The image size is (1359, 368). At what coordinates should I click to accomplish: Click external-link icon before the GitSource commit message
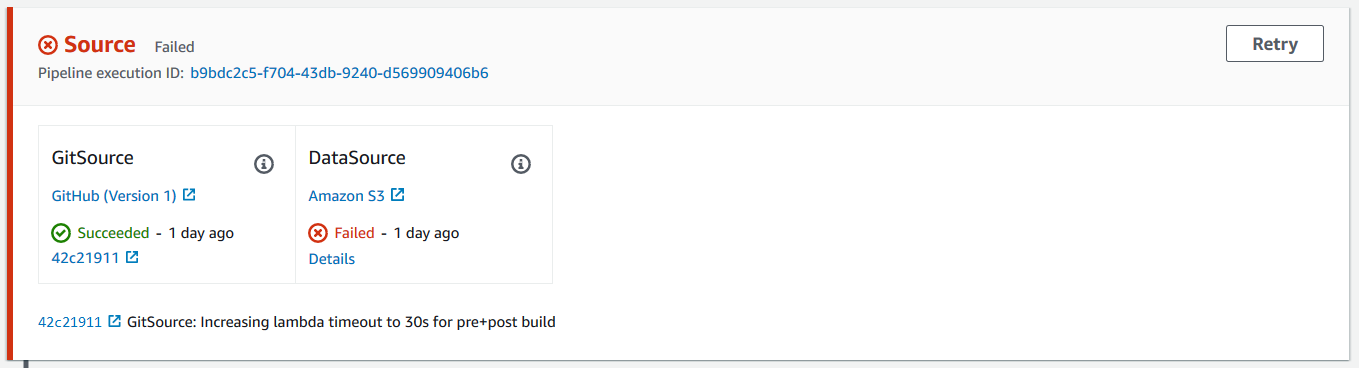115,321
